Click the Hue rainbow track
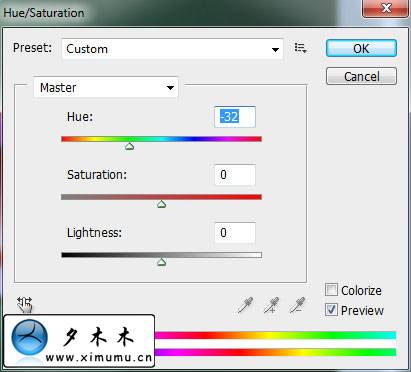The width and height of the screenshot is (411, 372). tap(162, 139)
